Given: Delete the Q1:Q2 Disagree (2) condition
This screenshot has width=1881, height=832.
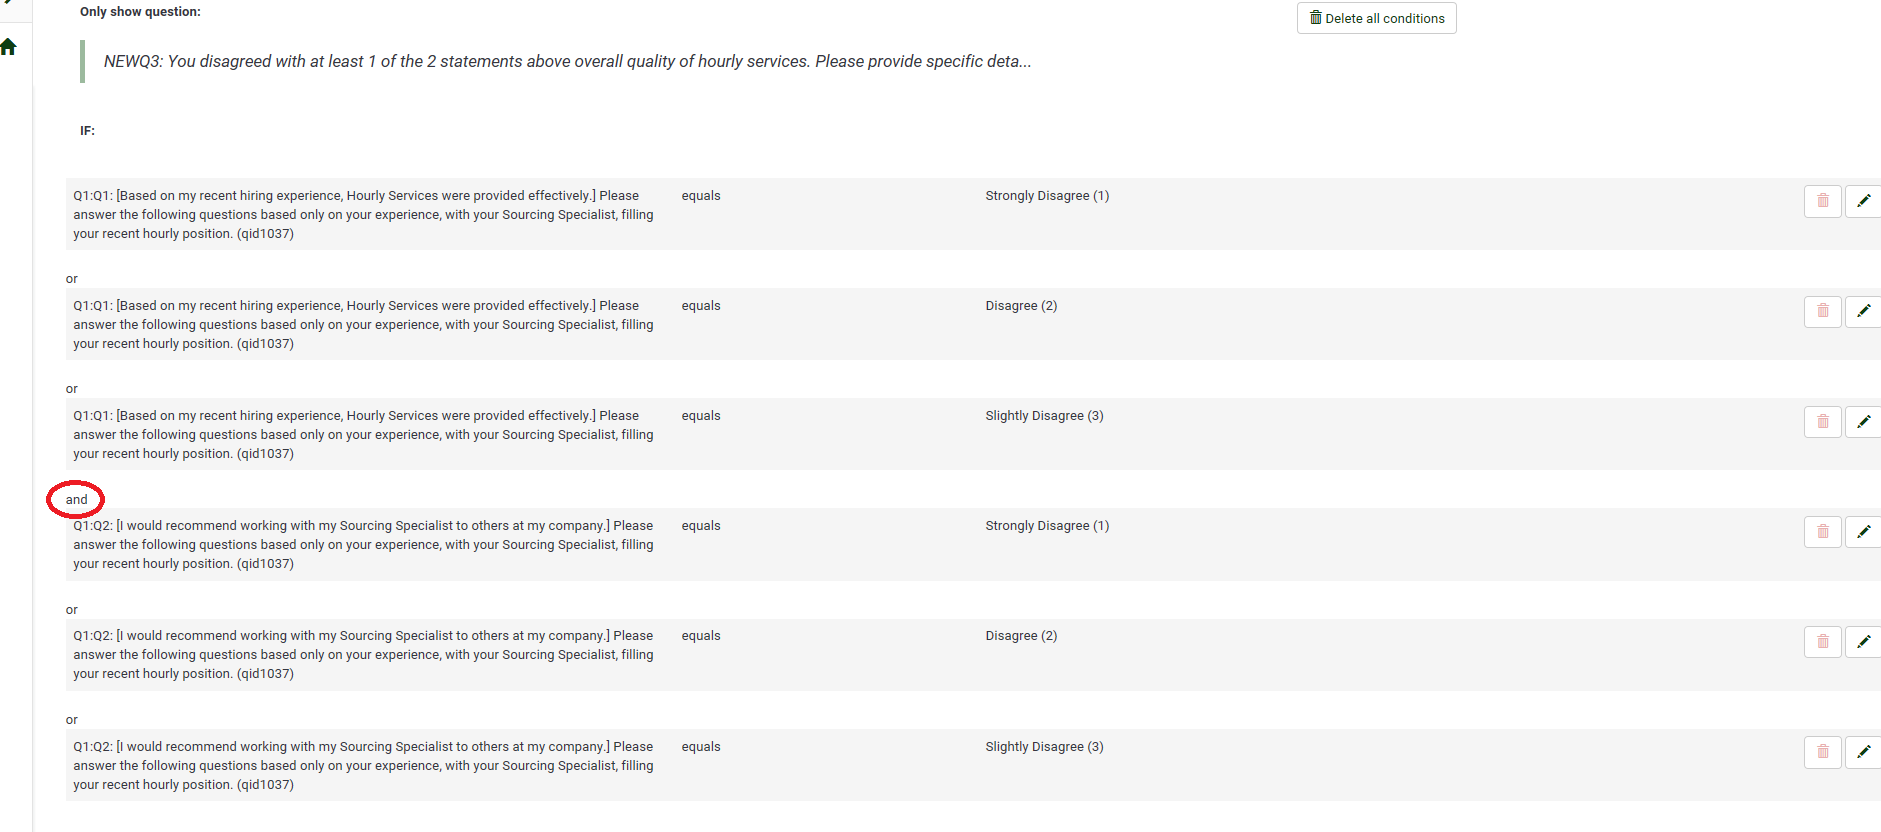Looking at the screenshot, I should coord(1823,641).
